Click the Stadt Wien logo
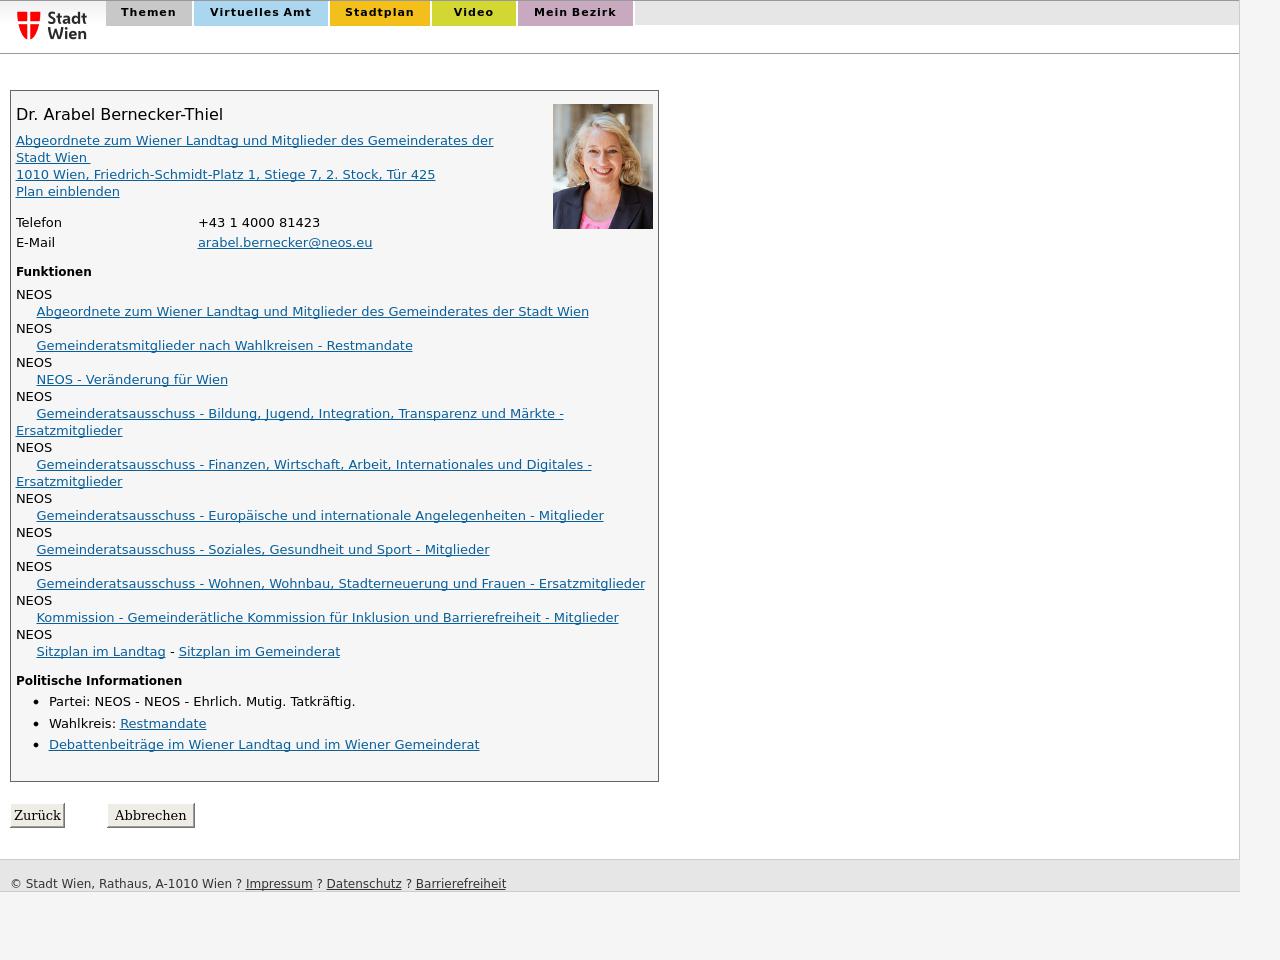 point(52,25)
